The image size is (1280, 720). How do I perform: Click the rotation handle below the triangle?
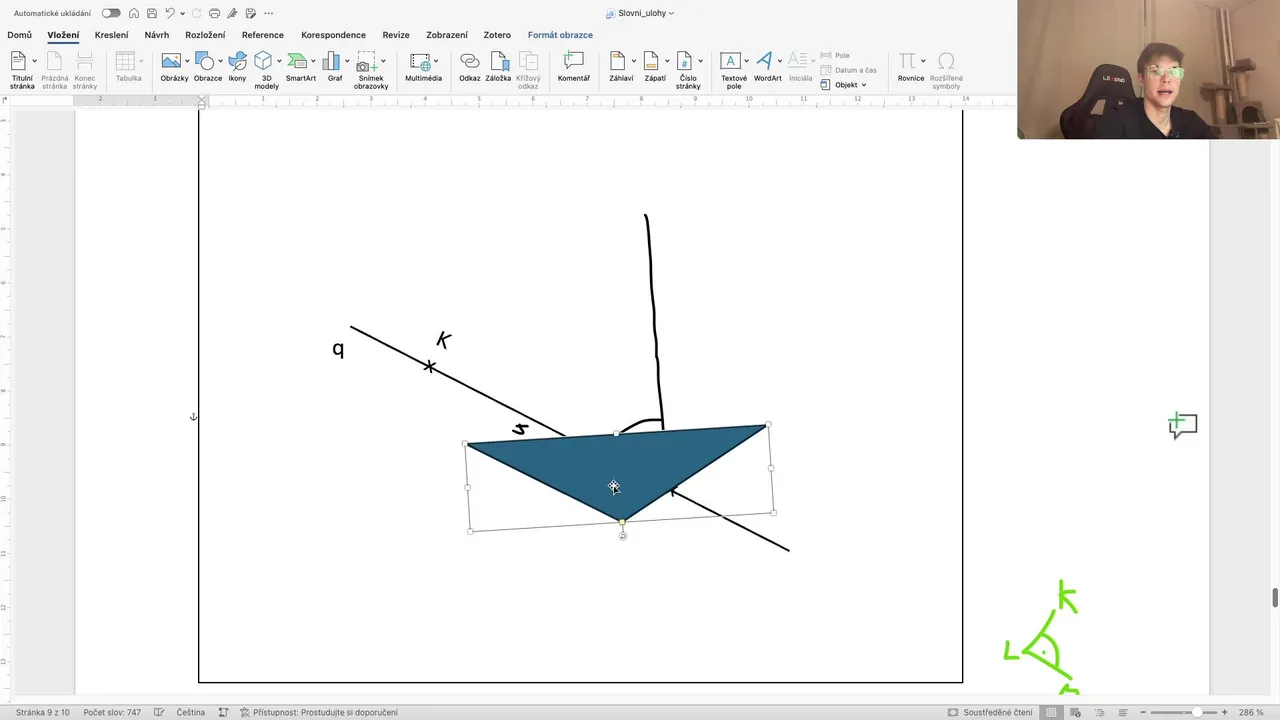(x=623, y=536)
